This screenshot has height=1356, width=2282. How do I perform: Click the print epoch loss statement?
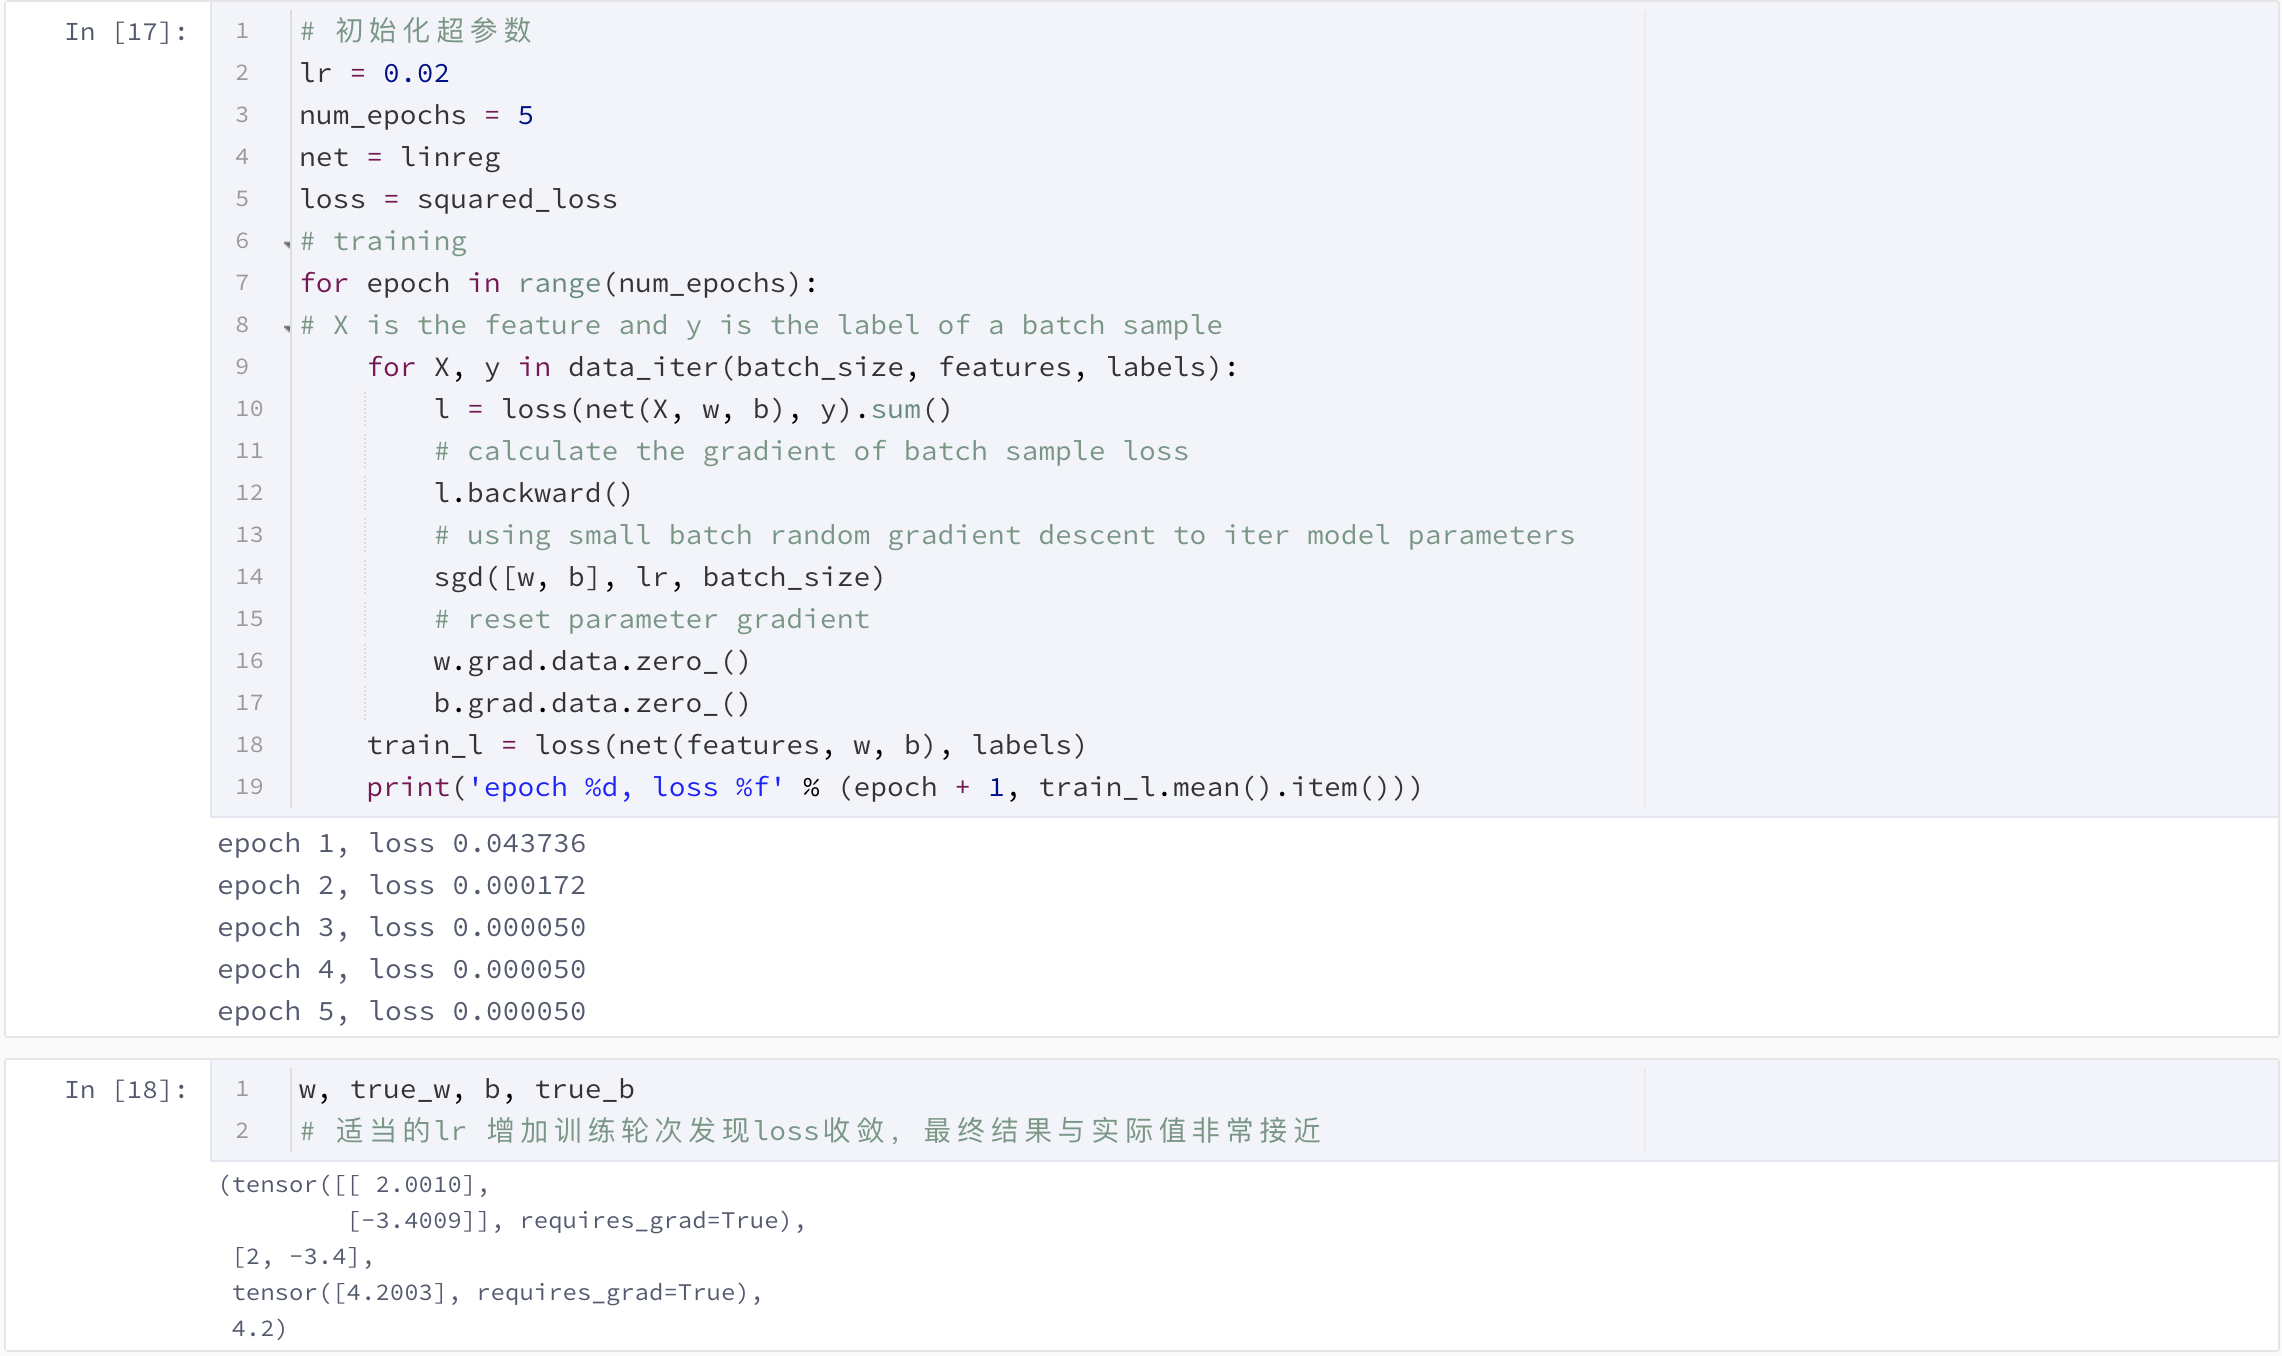tap(892, 788)
